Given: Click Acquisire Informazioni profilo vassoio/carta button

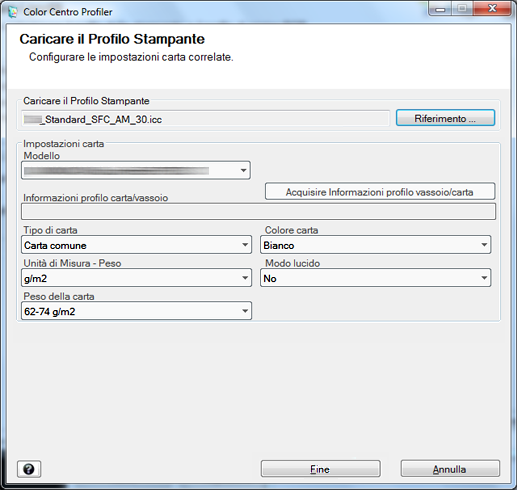Looking at the screenshot, I should [x=380, y=192].
